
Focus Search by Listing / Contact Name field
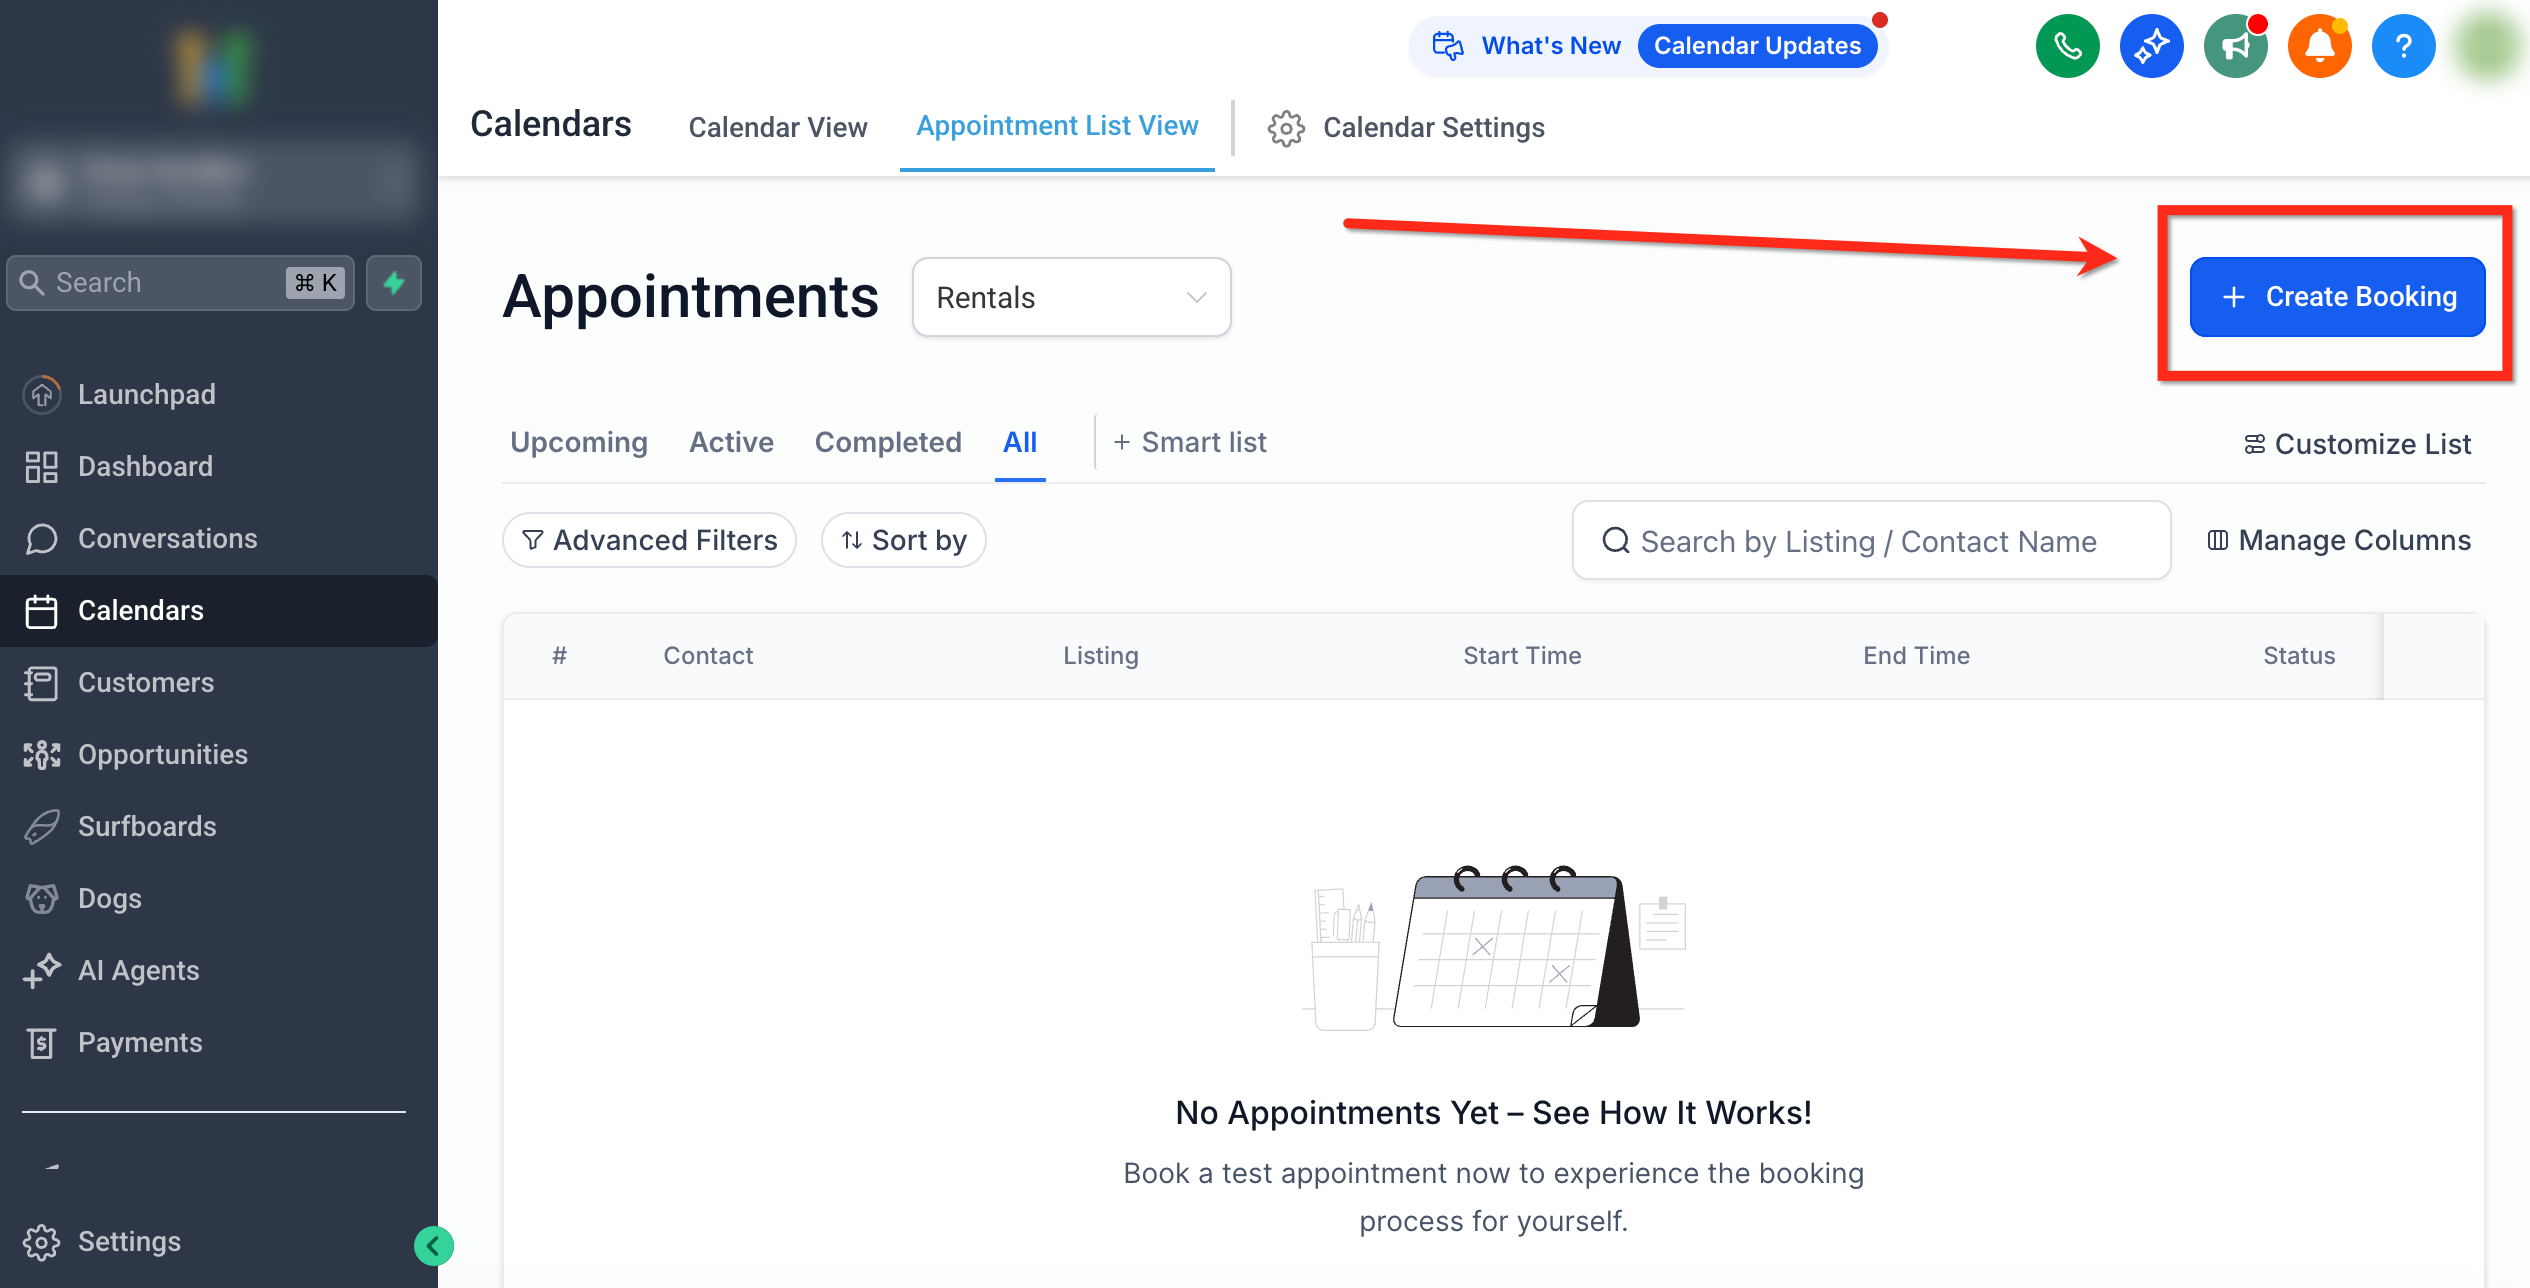pyautogui.click(x=1868, y=541)
